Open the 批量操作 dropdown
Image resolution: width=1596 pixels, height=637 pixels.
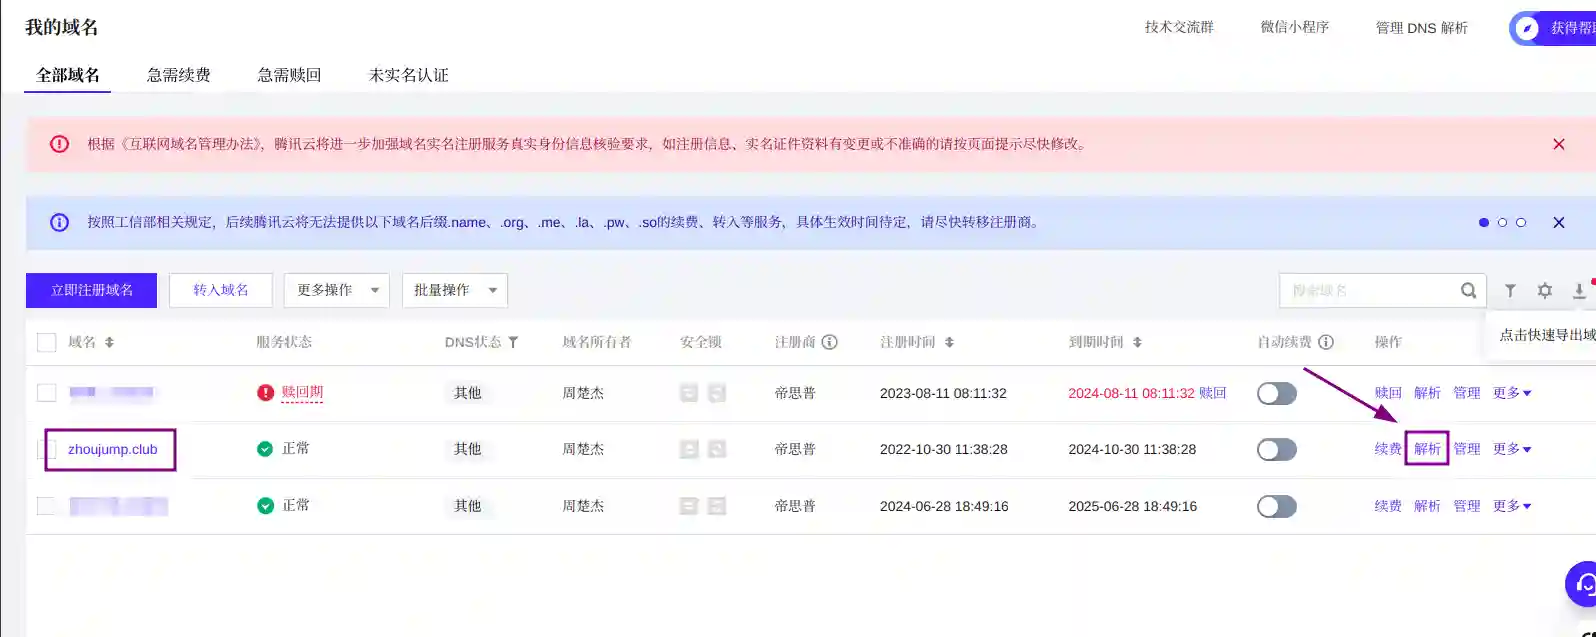pos(454,290)
